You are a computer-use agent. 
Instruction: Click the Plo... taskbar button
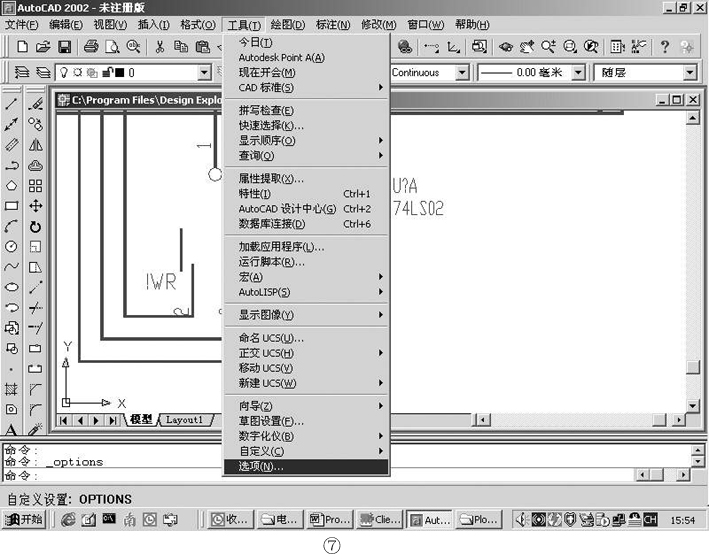479,520
